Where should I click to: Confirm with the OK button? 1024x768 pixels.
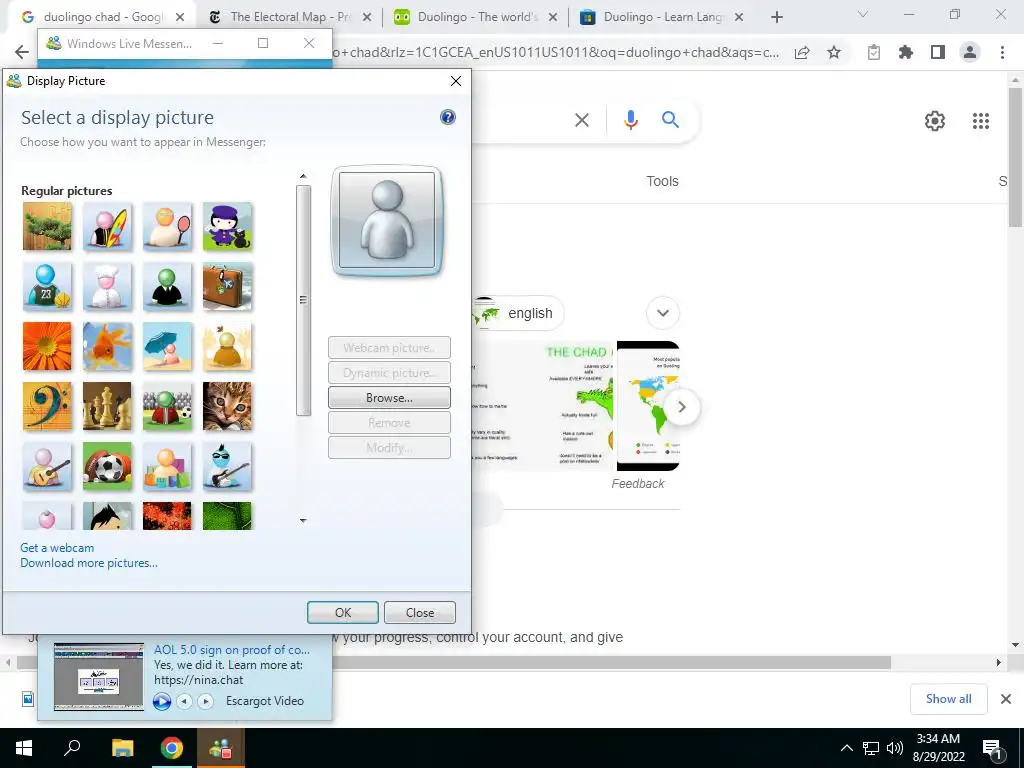tap(343, 613)
